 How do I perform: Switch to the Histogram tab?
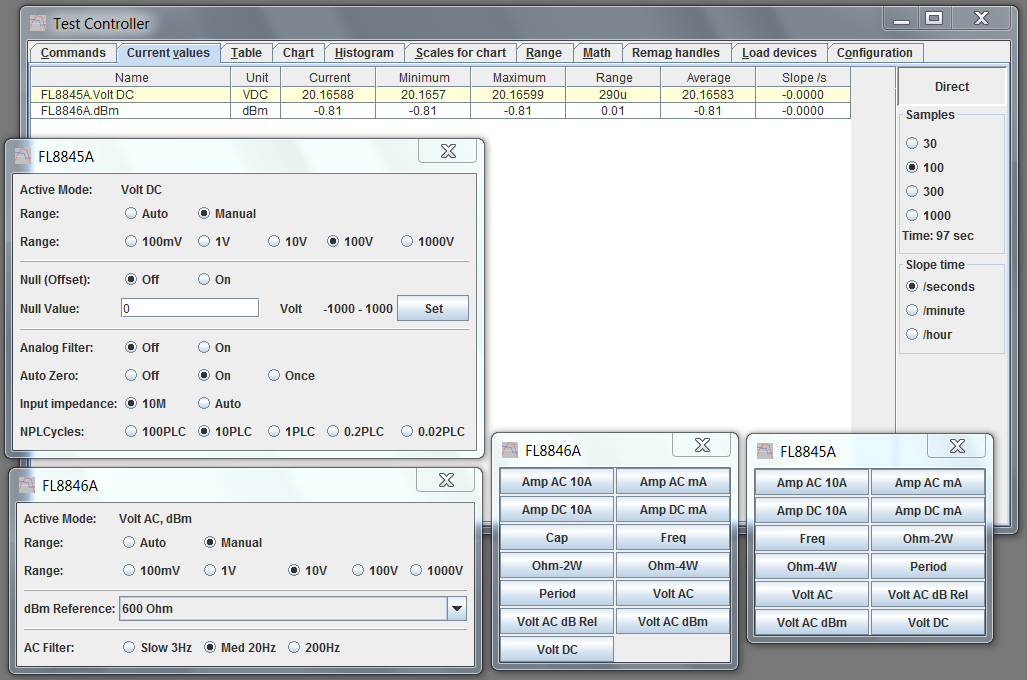[364, 53]
